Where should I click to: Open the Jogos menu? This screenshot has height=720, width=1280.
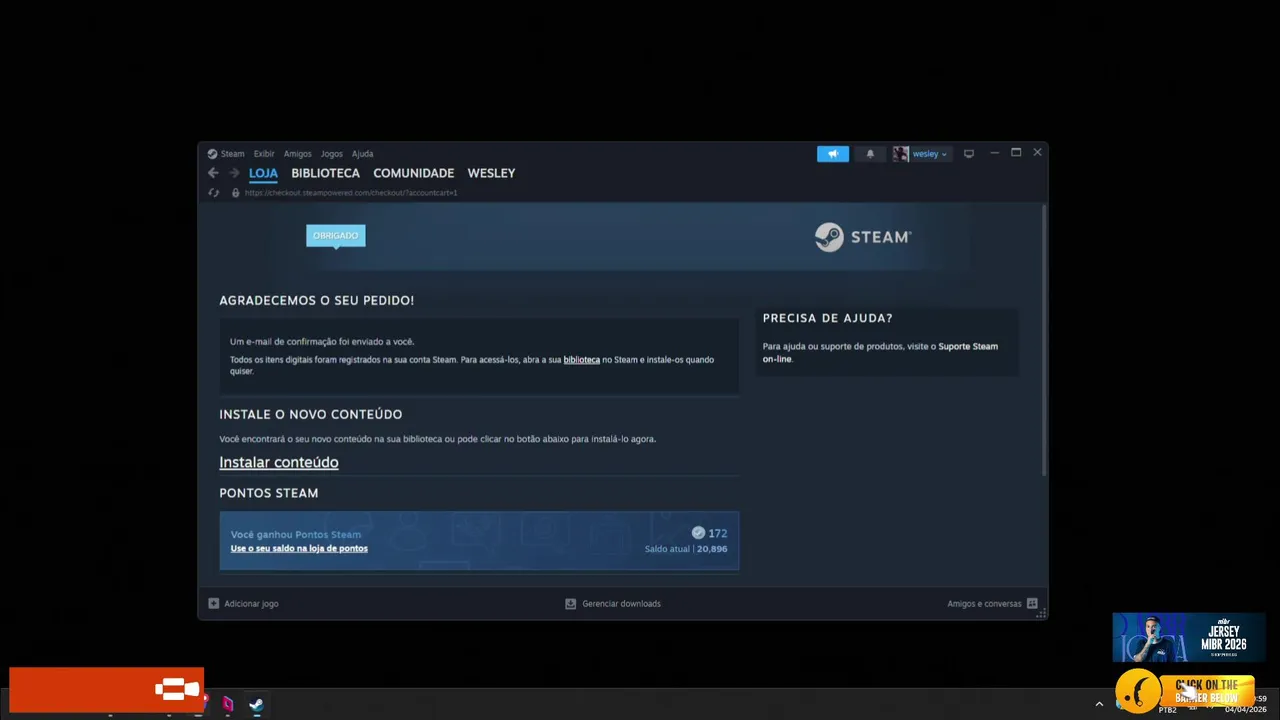(332, 154)
